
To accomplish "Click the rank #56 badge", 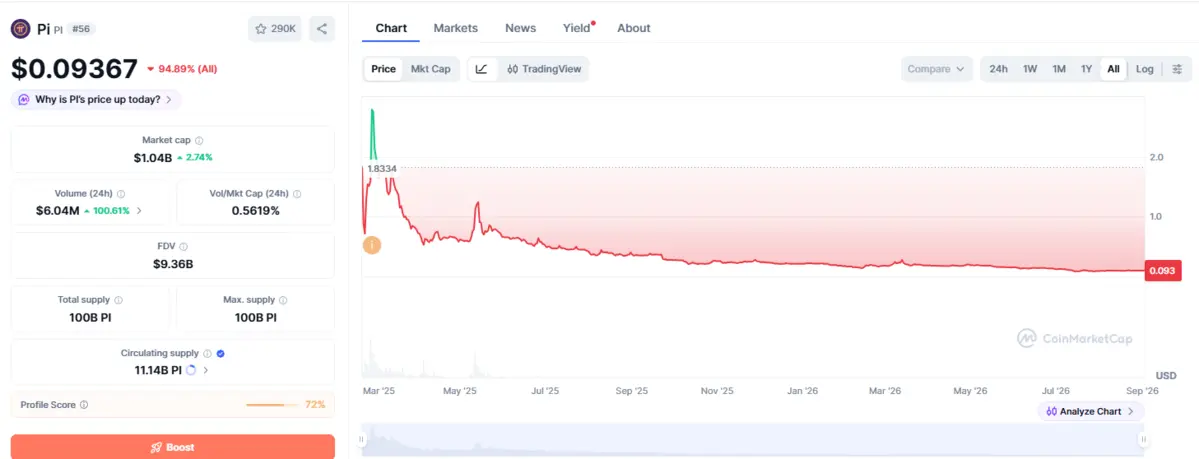I will [x=81, y=29].
